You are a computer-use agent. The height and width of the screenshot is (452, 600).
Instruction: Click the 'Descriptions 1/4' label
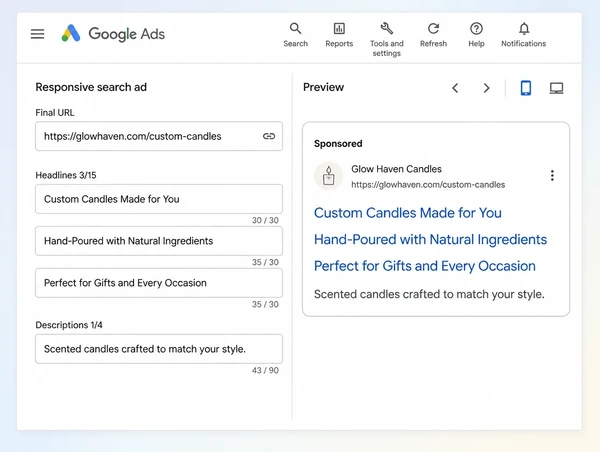(x=69, y=325)
